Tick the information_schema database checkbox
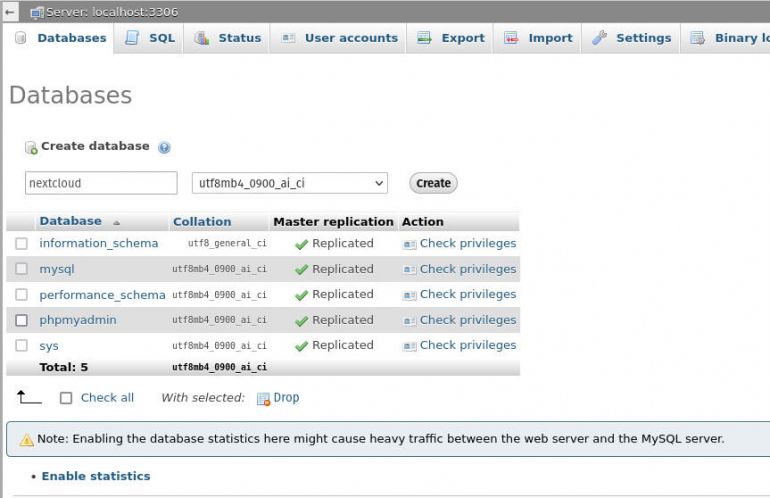 coord(21,244)
